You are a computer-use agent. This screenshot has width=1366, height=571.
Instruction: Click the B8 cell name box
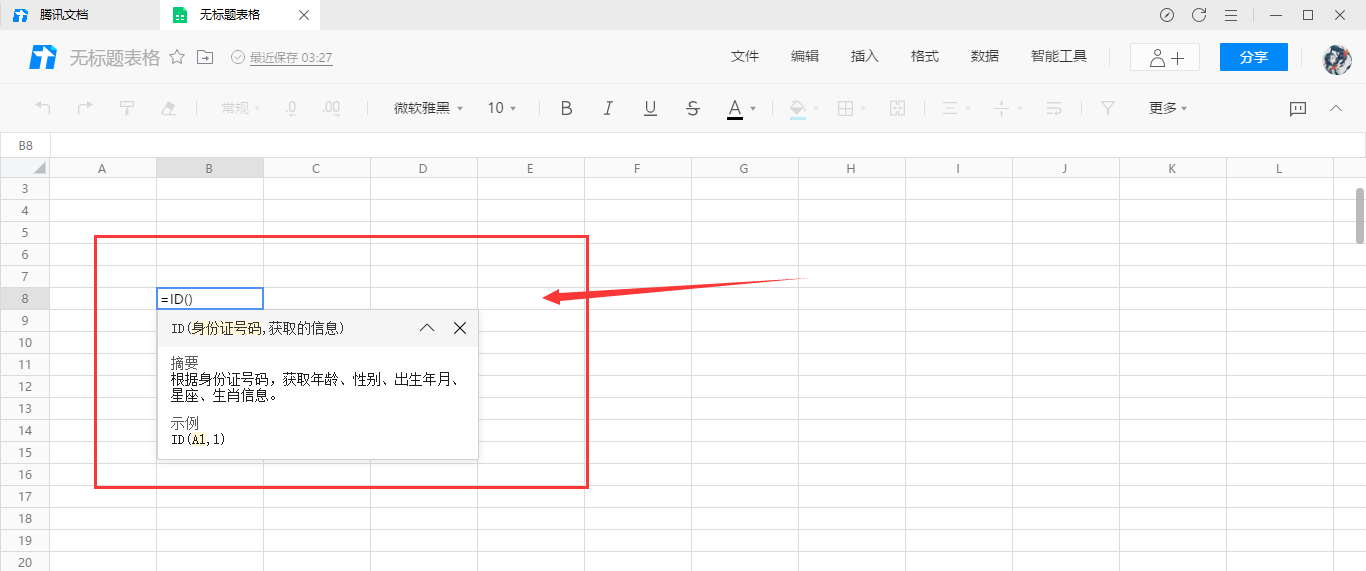point(25,145)
